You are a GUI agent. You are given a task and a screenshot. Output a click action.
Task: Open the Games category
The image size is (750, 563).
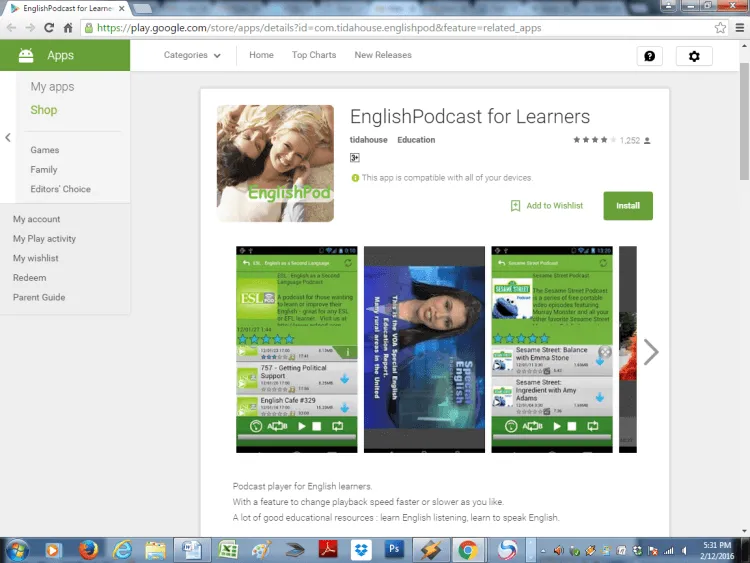pyautogui.click(x=44, y=150)
